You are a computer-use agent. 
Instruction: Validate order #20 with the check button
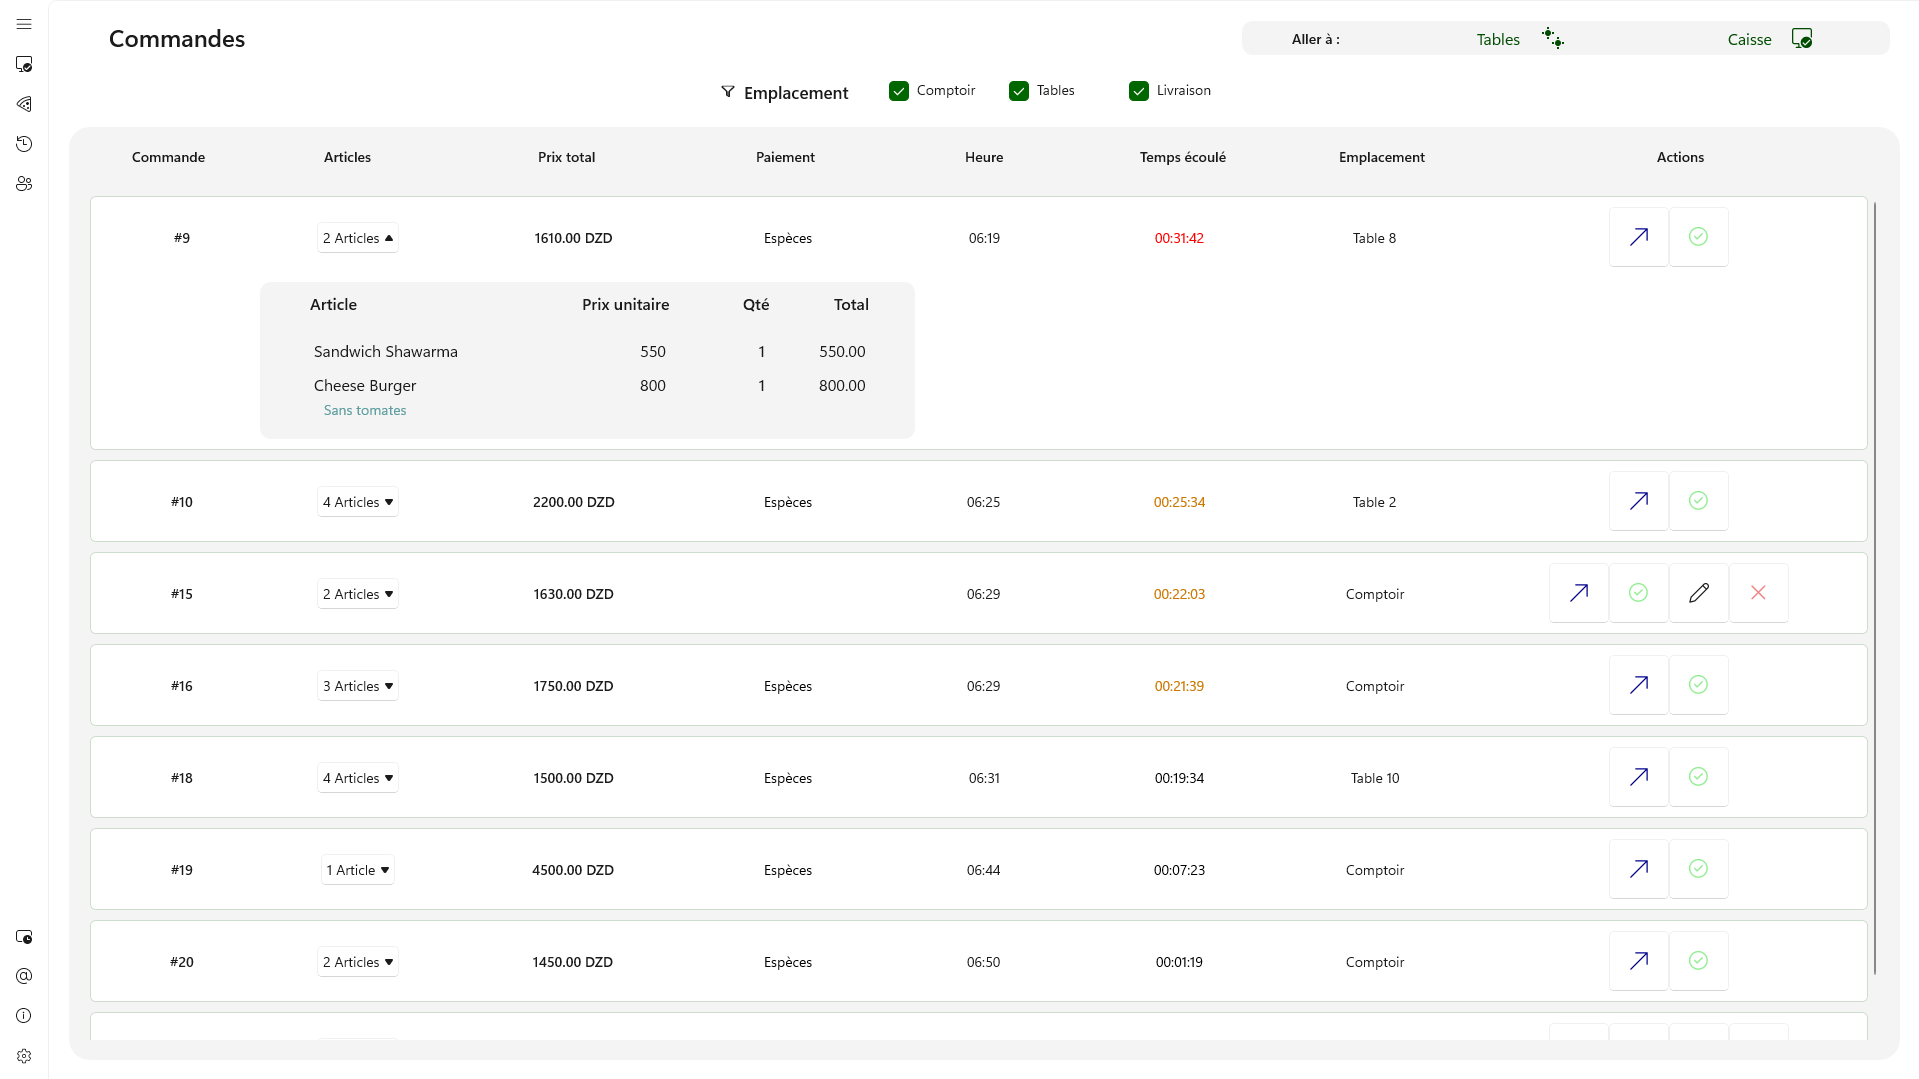tap(1698, 961)
